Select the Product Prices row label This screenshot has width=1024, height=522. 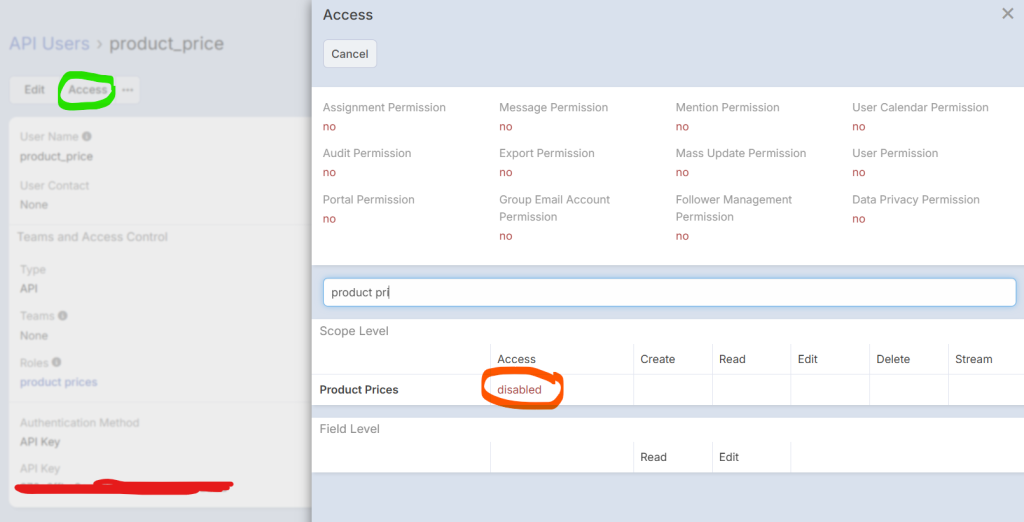(x=359, y=390)
